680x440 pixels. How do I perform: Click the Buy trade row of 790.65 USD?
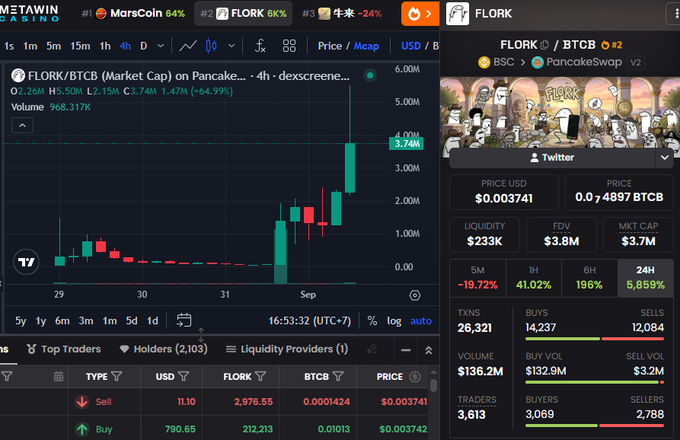click(214, 428)
